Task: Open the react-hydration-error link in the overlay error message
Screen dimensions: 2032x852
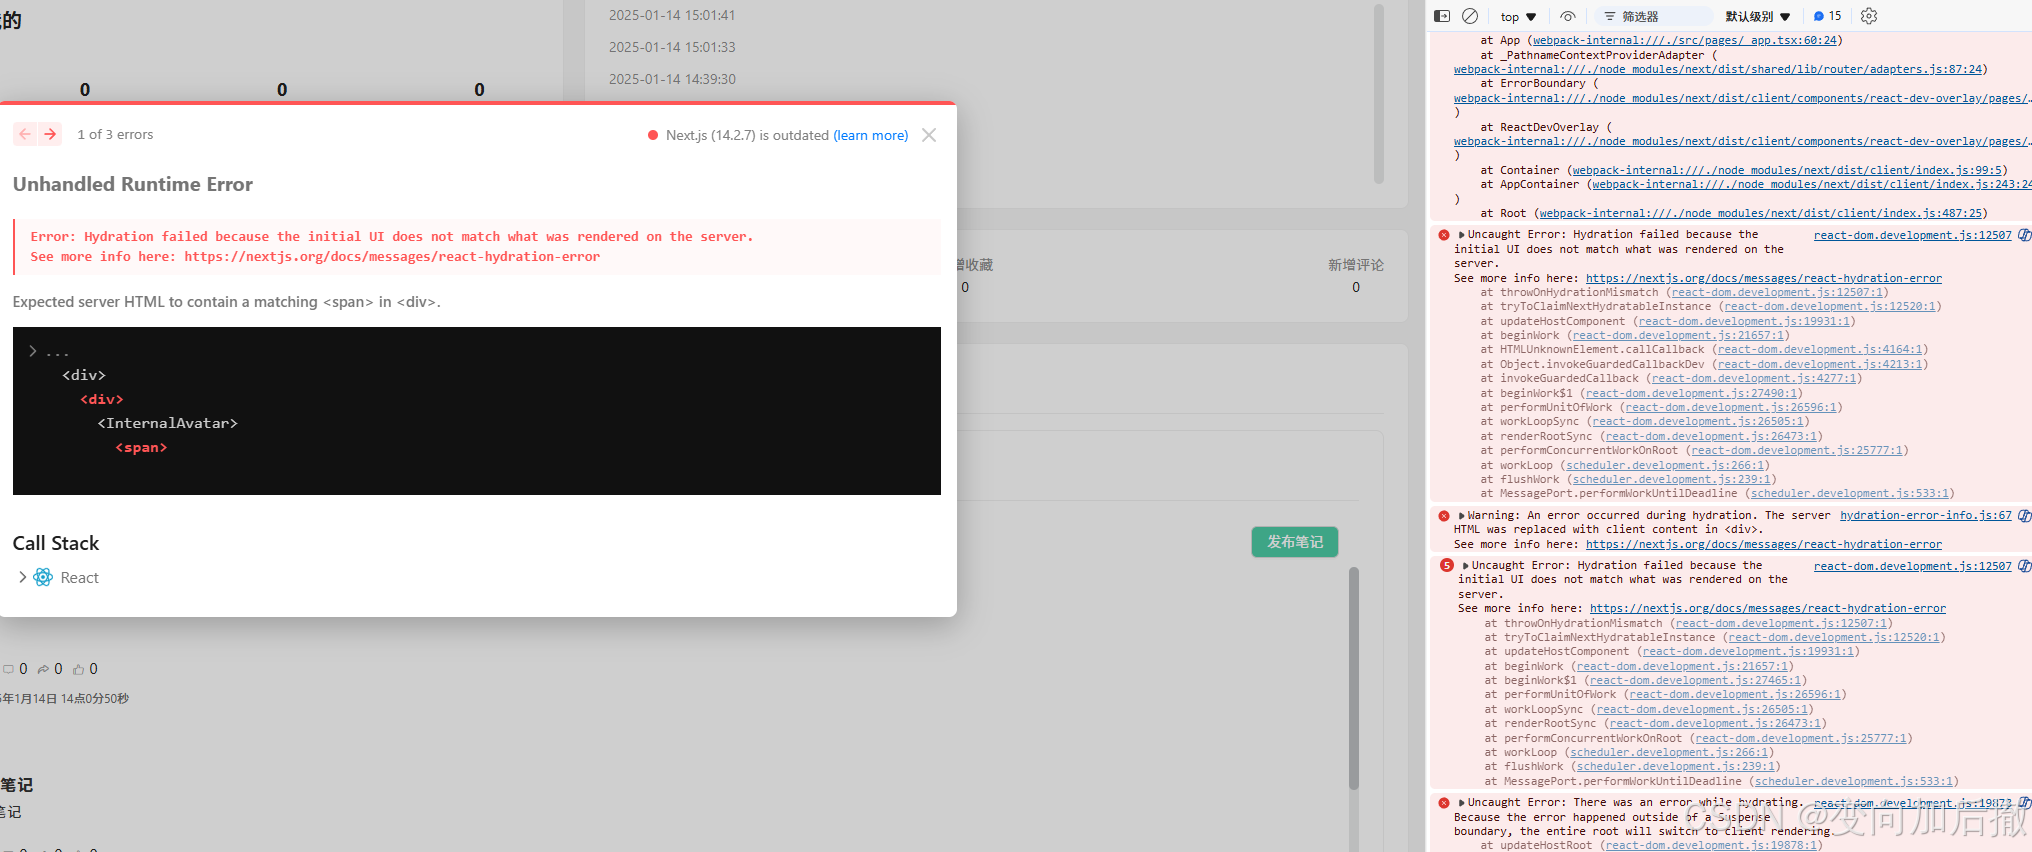Action: pyautogui.click(x=392, y=257)
